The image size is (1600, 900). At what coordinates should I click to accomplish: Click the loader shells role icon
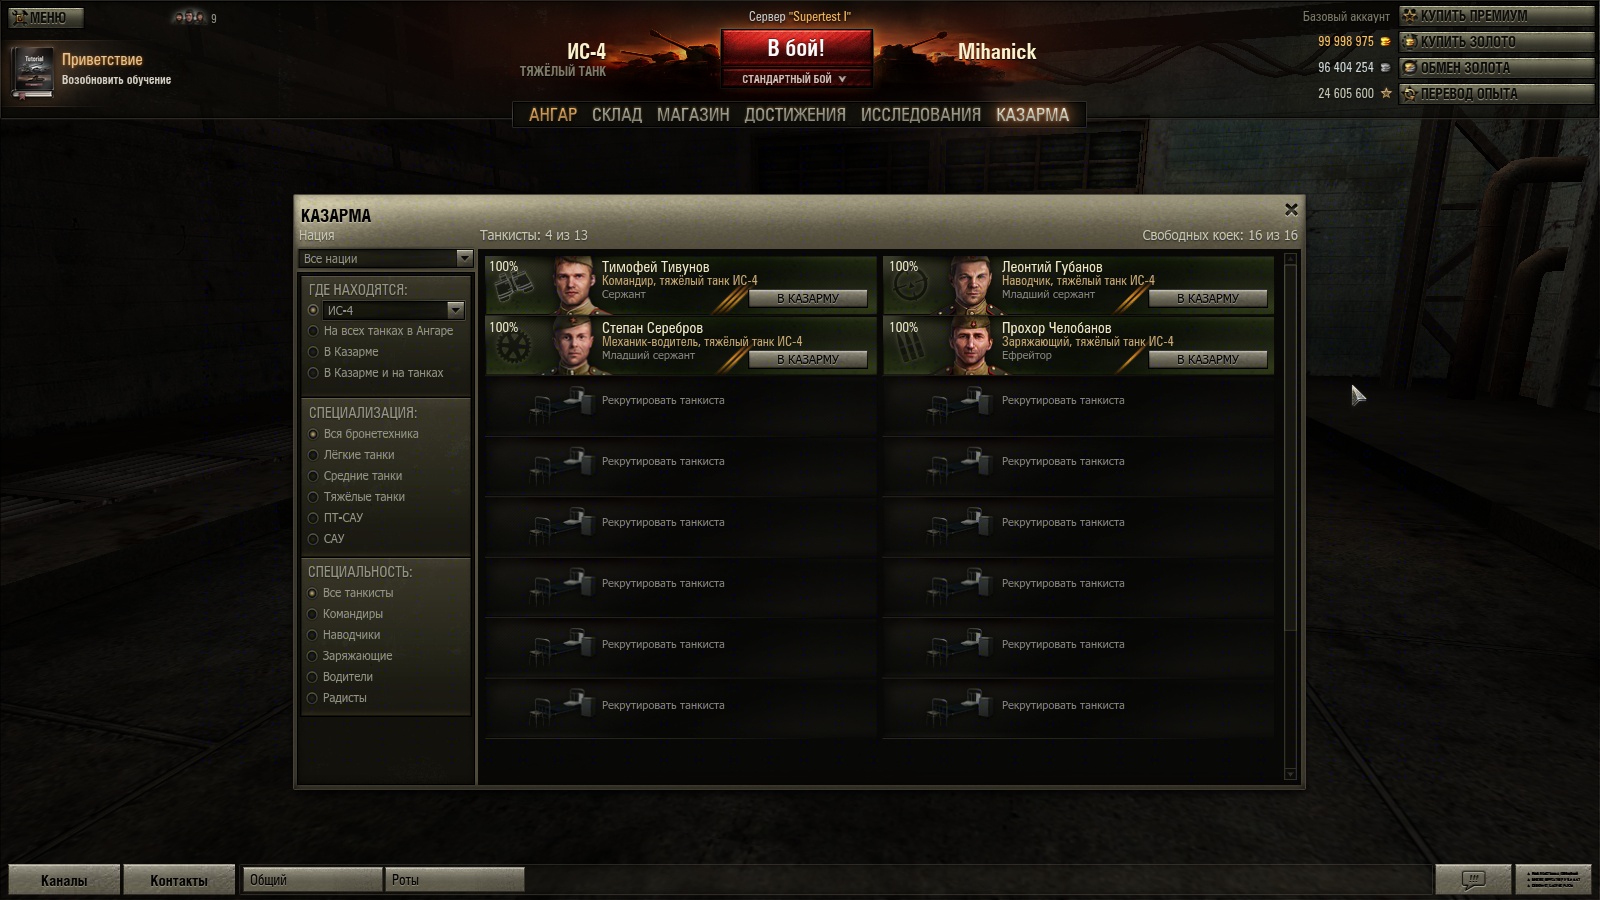pos(909,349)
